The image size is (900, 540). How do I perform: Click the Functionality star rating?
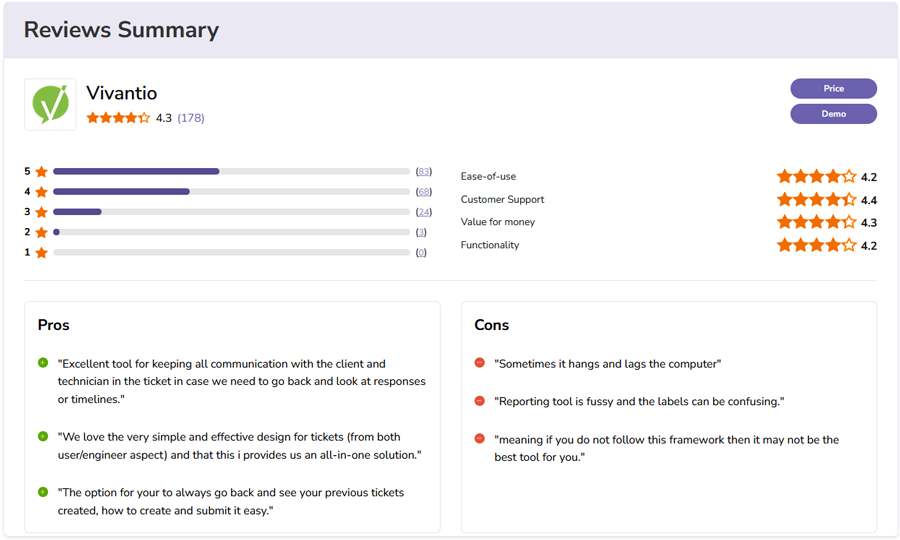817,245
